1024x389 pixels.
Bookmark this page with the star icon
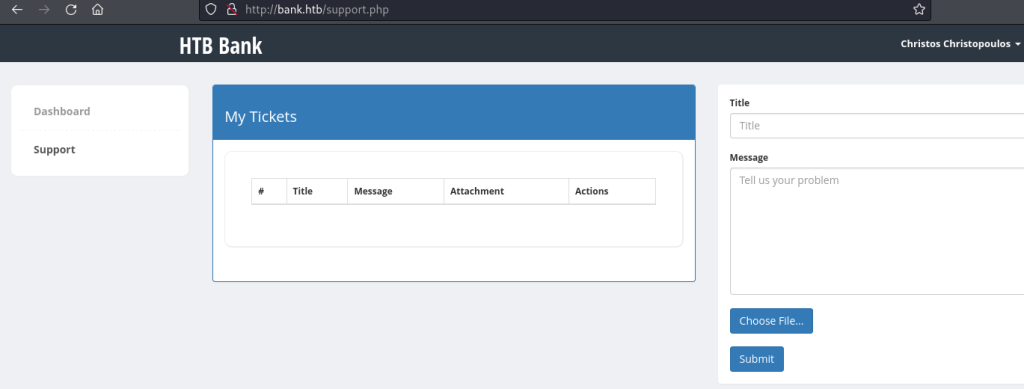tap(919, 9)
